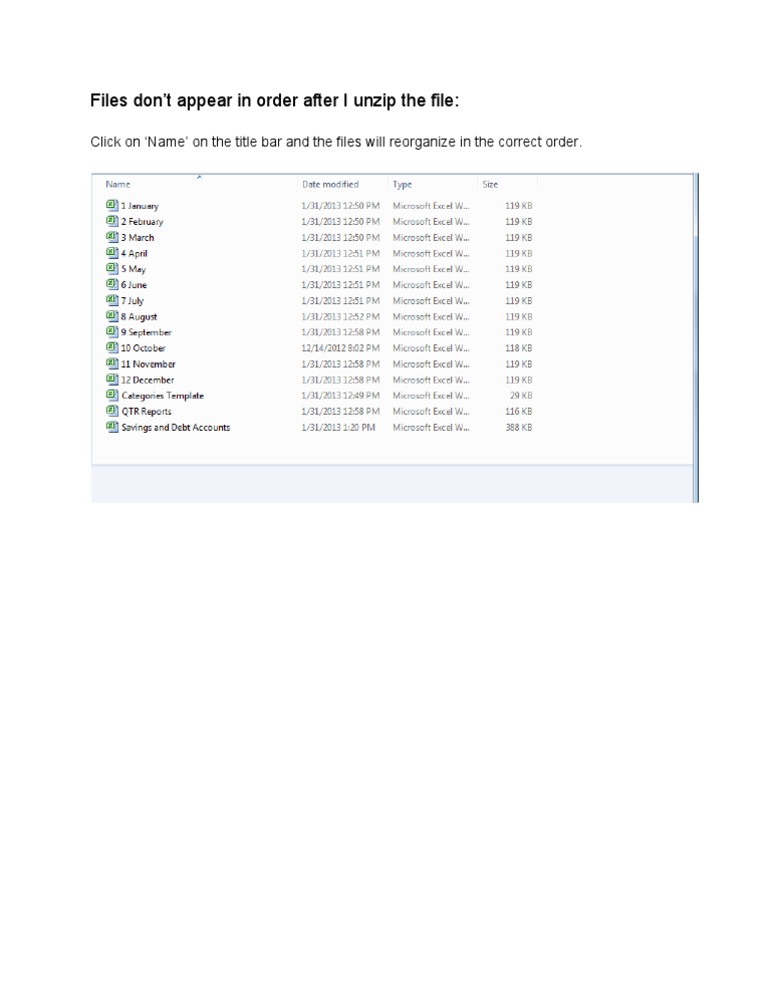Select the file named 6 June

point(134,285)
